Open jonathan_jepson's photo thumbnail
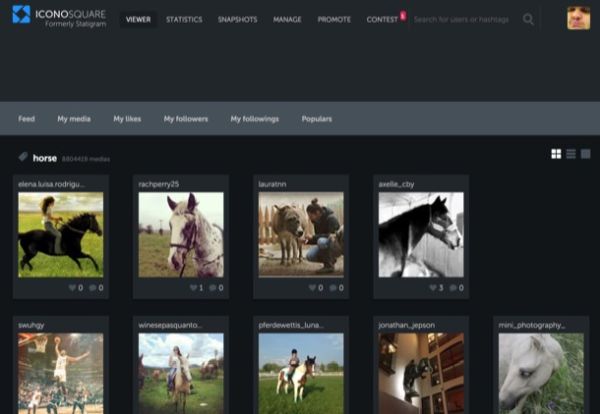The height and width of the screenshot is (414, 600). [x=421, y=370]
